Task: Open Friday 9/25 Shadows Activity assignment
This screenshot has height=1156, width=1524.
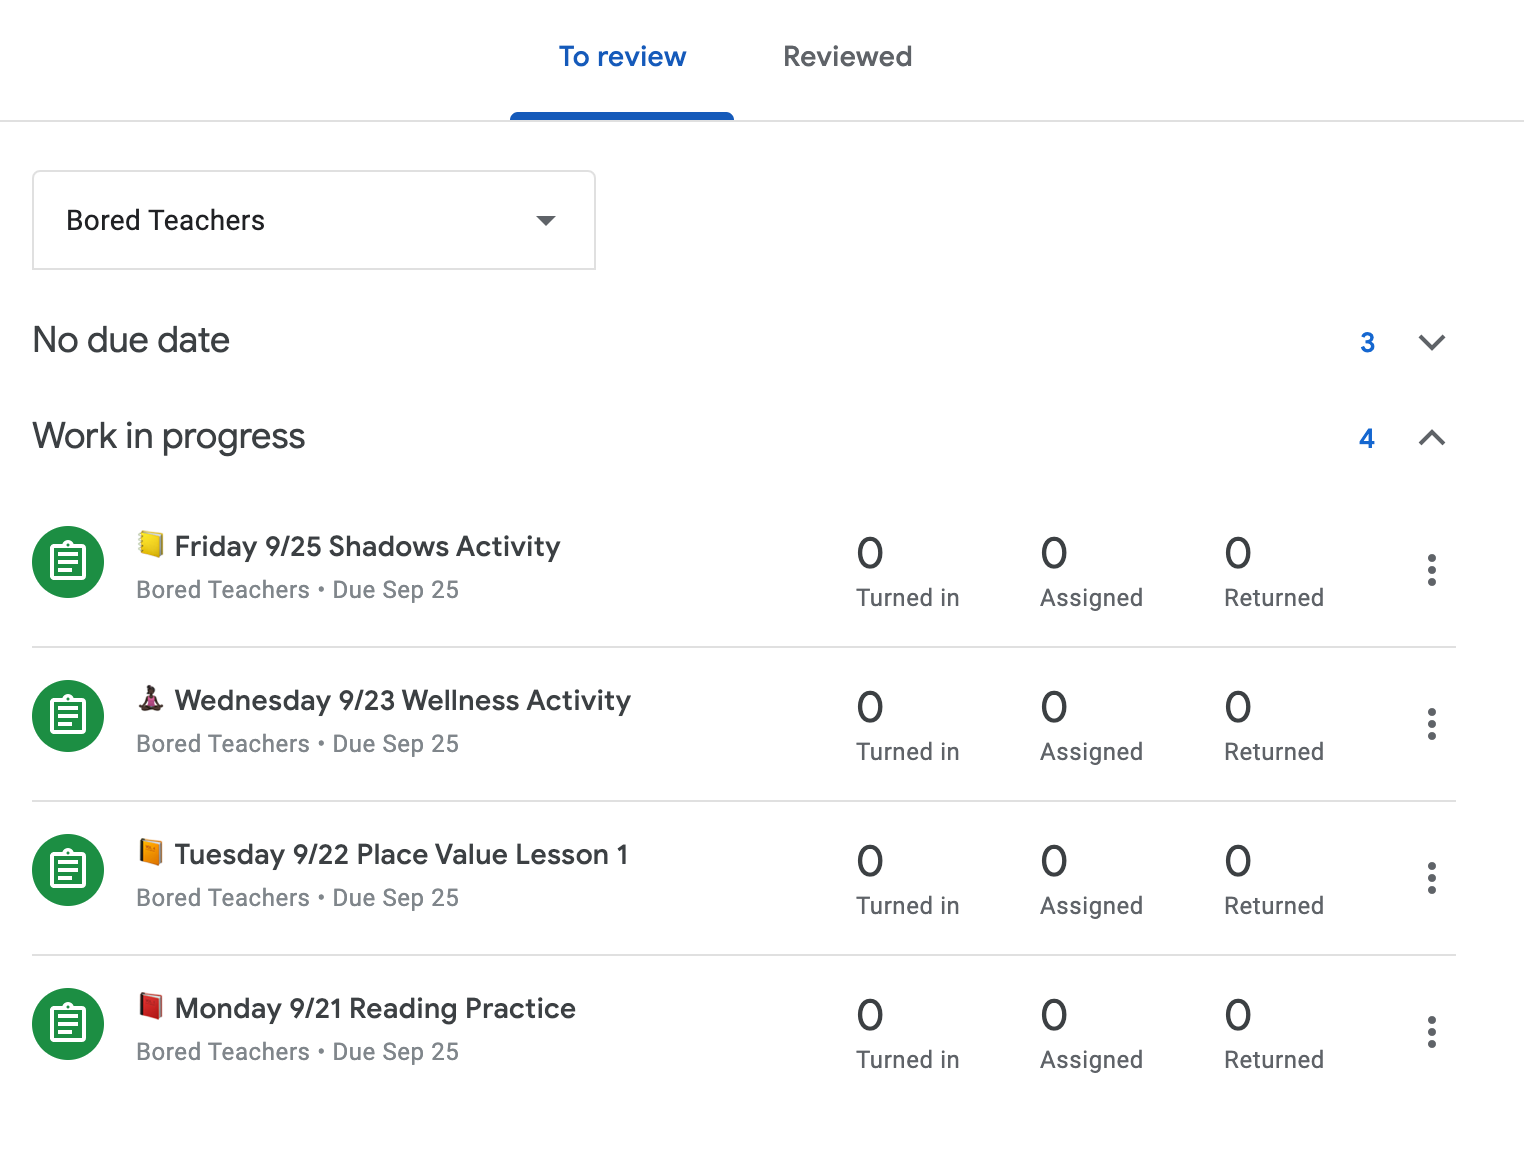Action: pos(367,547)
